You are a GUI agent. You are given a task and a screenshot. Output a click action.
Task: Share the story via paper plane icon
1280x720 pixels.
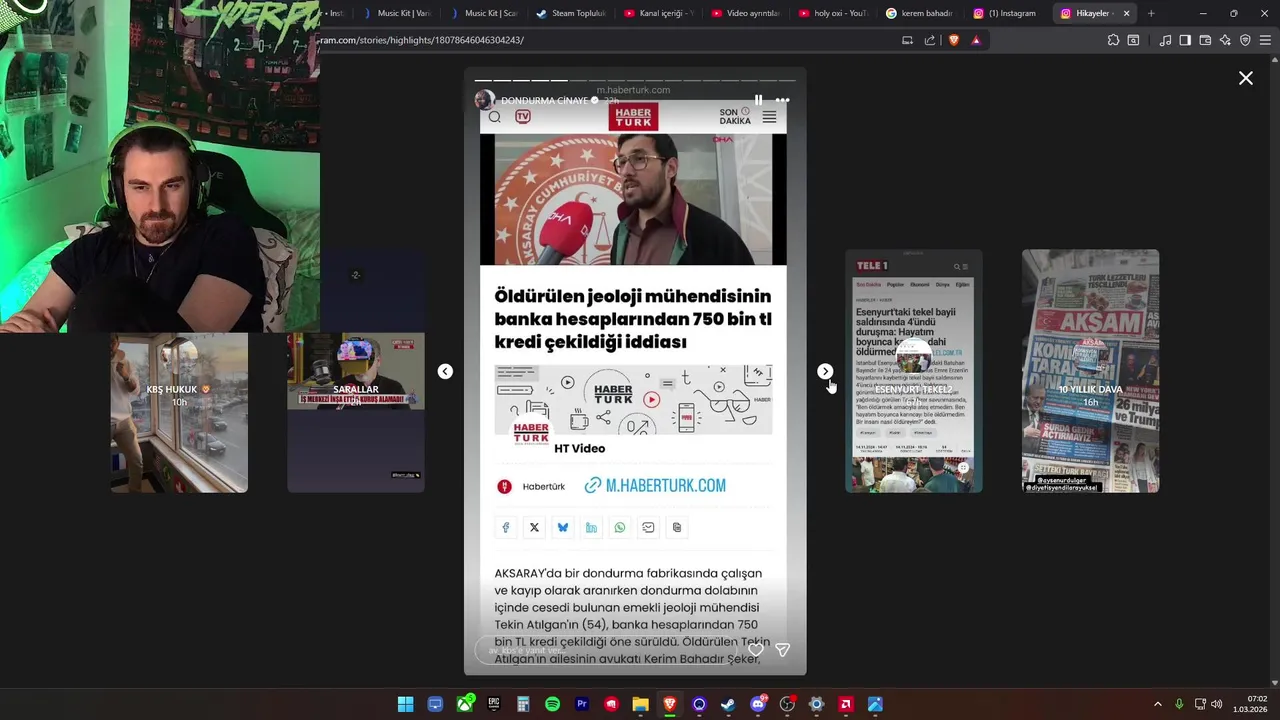coord(783,650)
